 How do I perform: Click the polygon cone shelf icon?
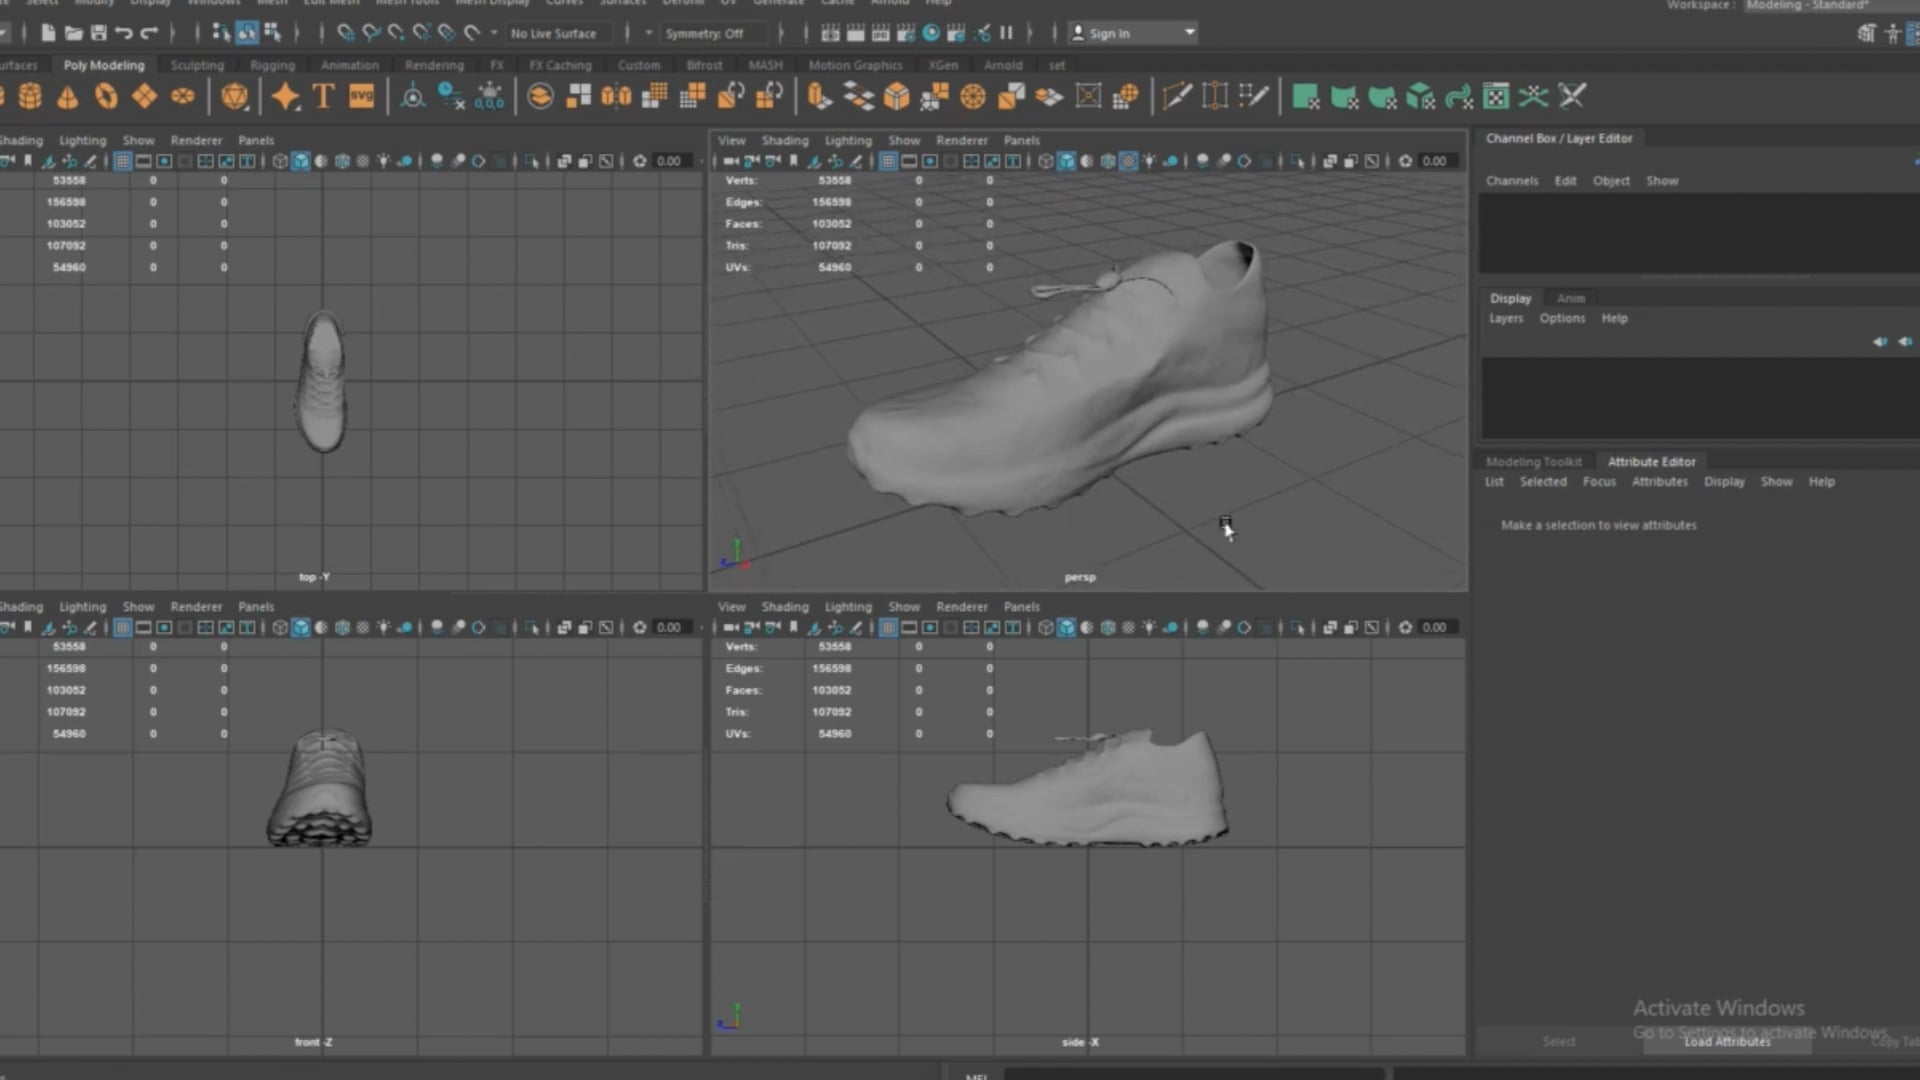(68, 97)
